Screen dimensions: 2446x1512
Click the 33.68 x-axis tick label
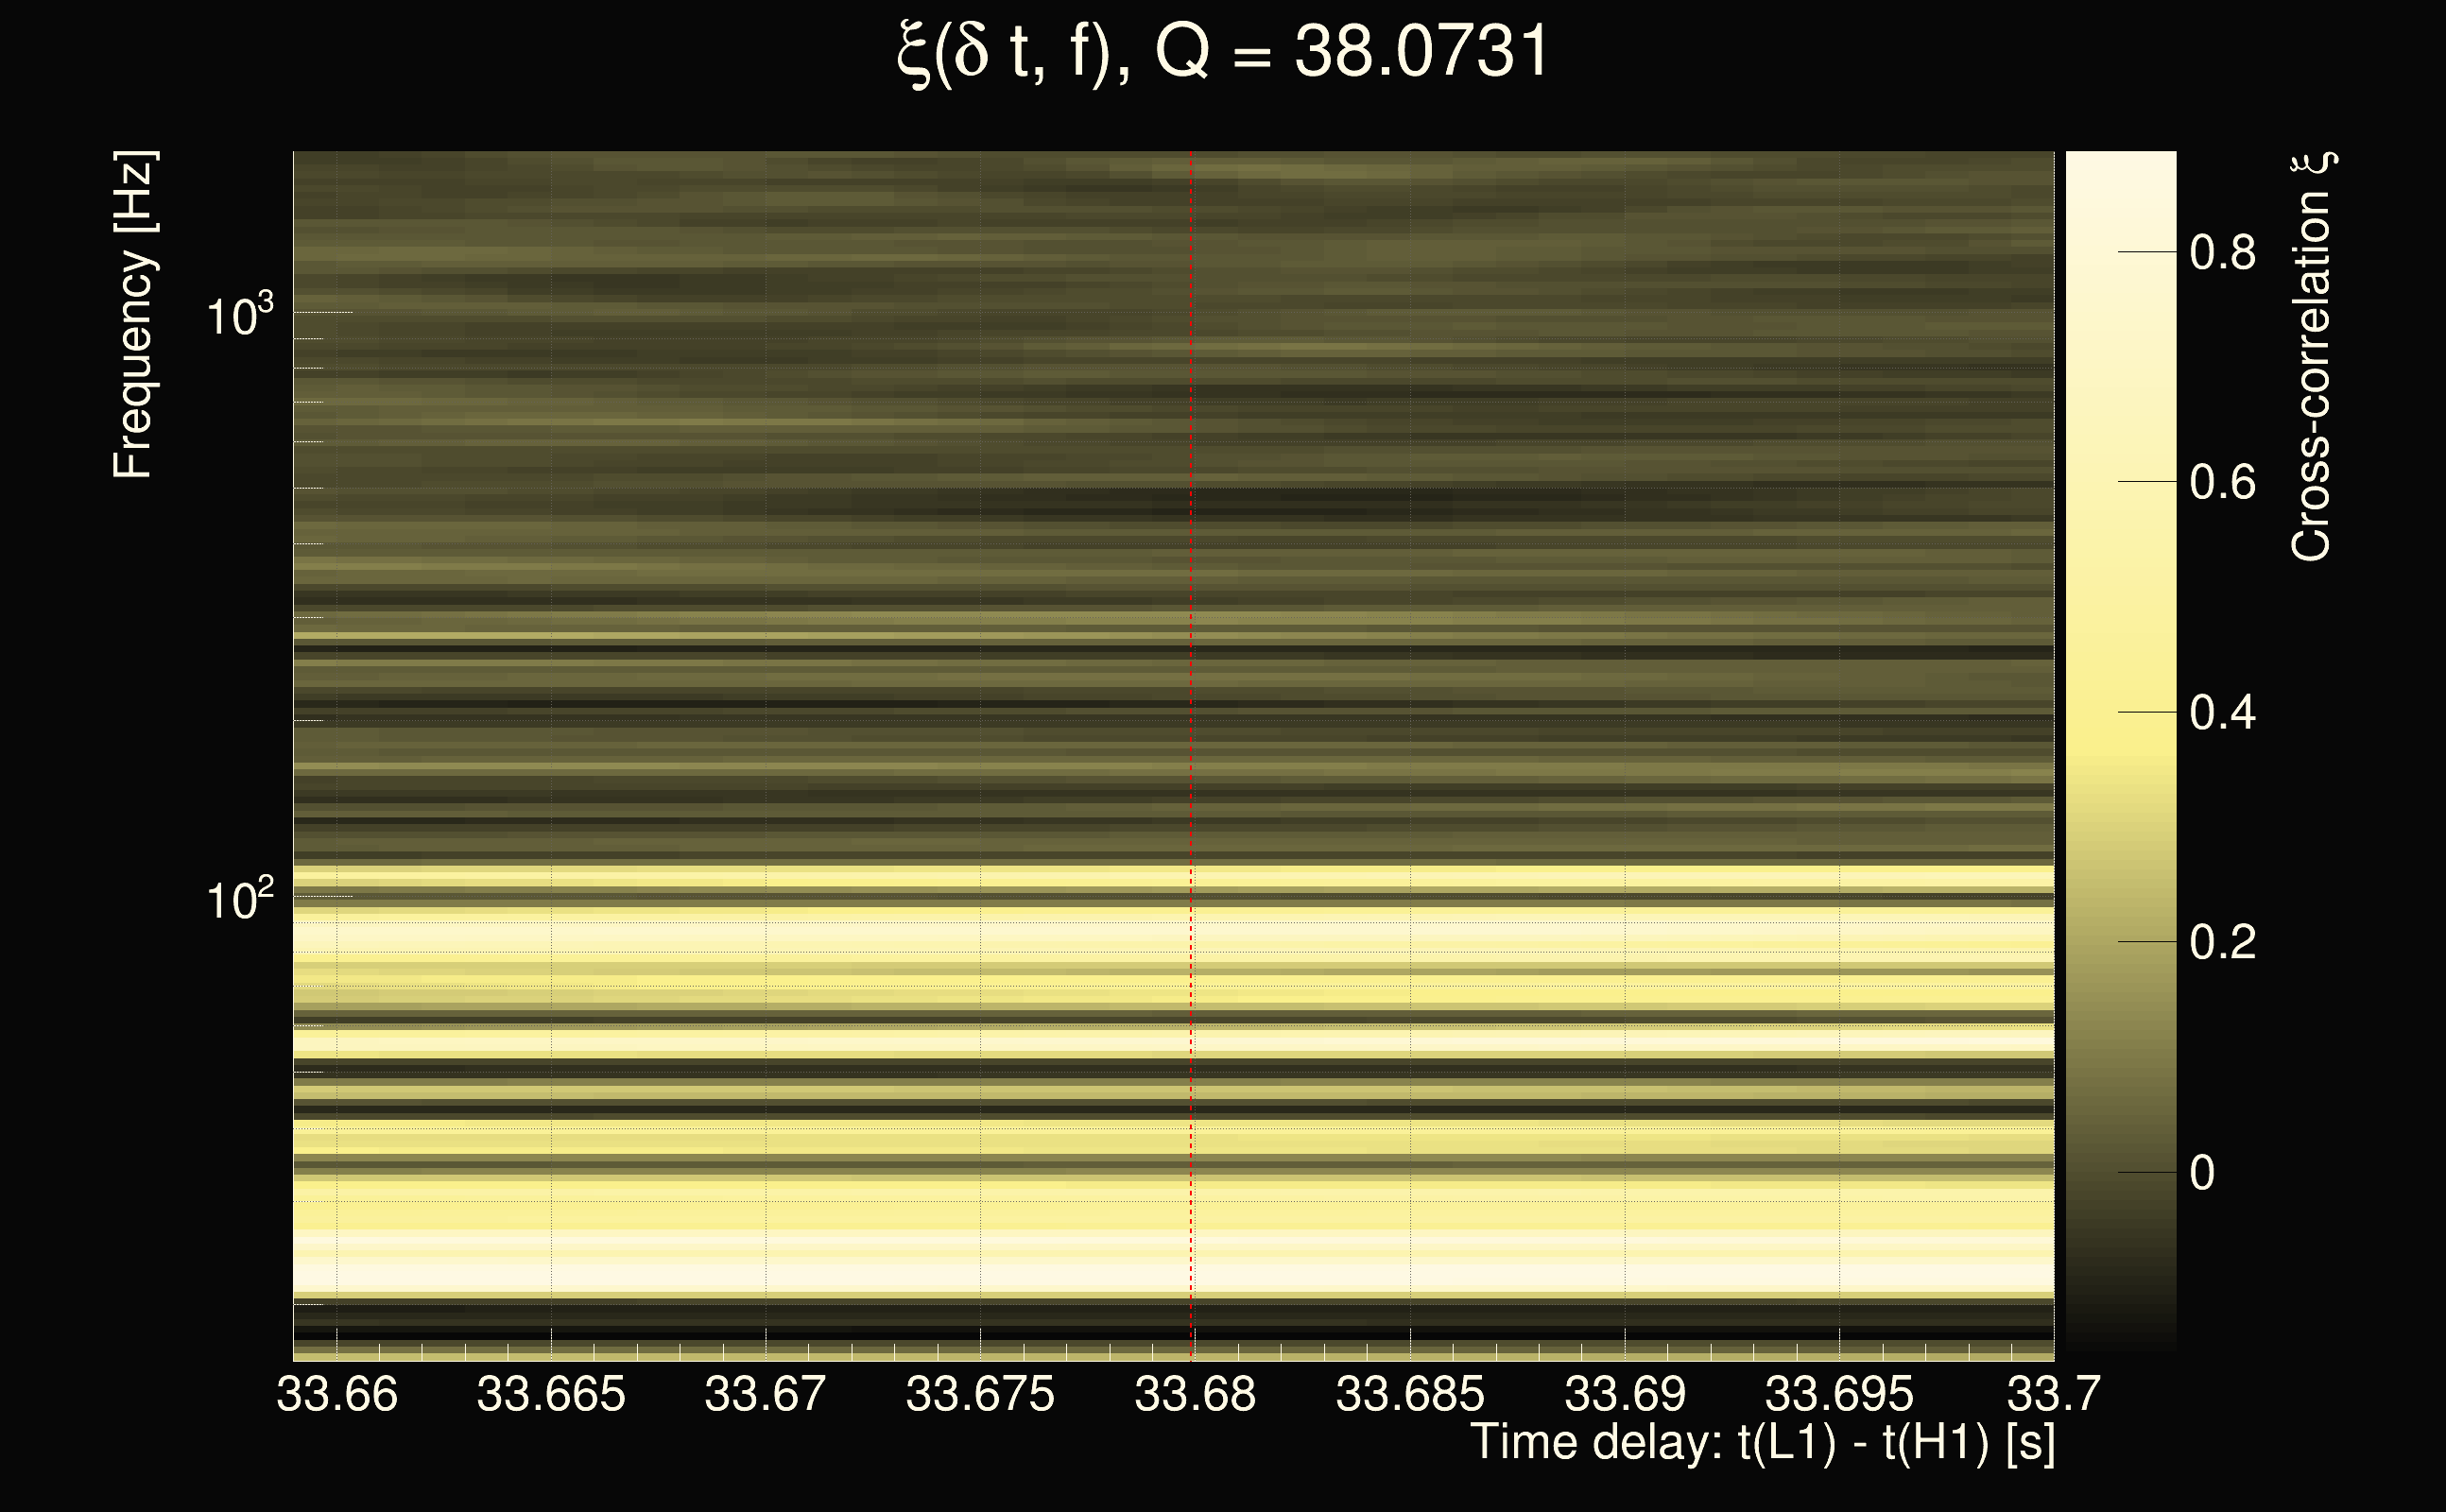click(1195, 1394)
